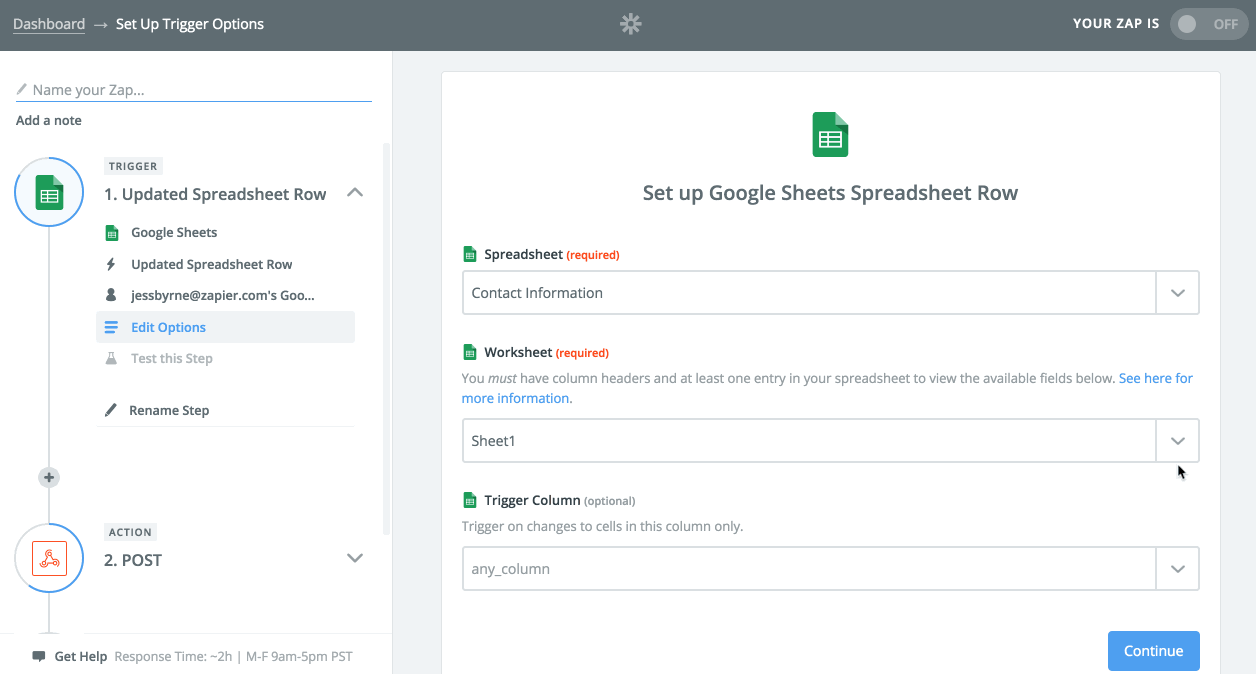Click the TRIGGER badge label
1256x674 pixels.
pyautogui.click(x=133, y=166)
